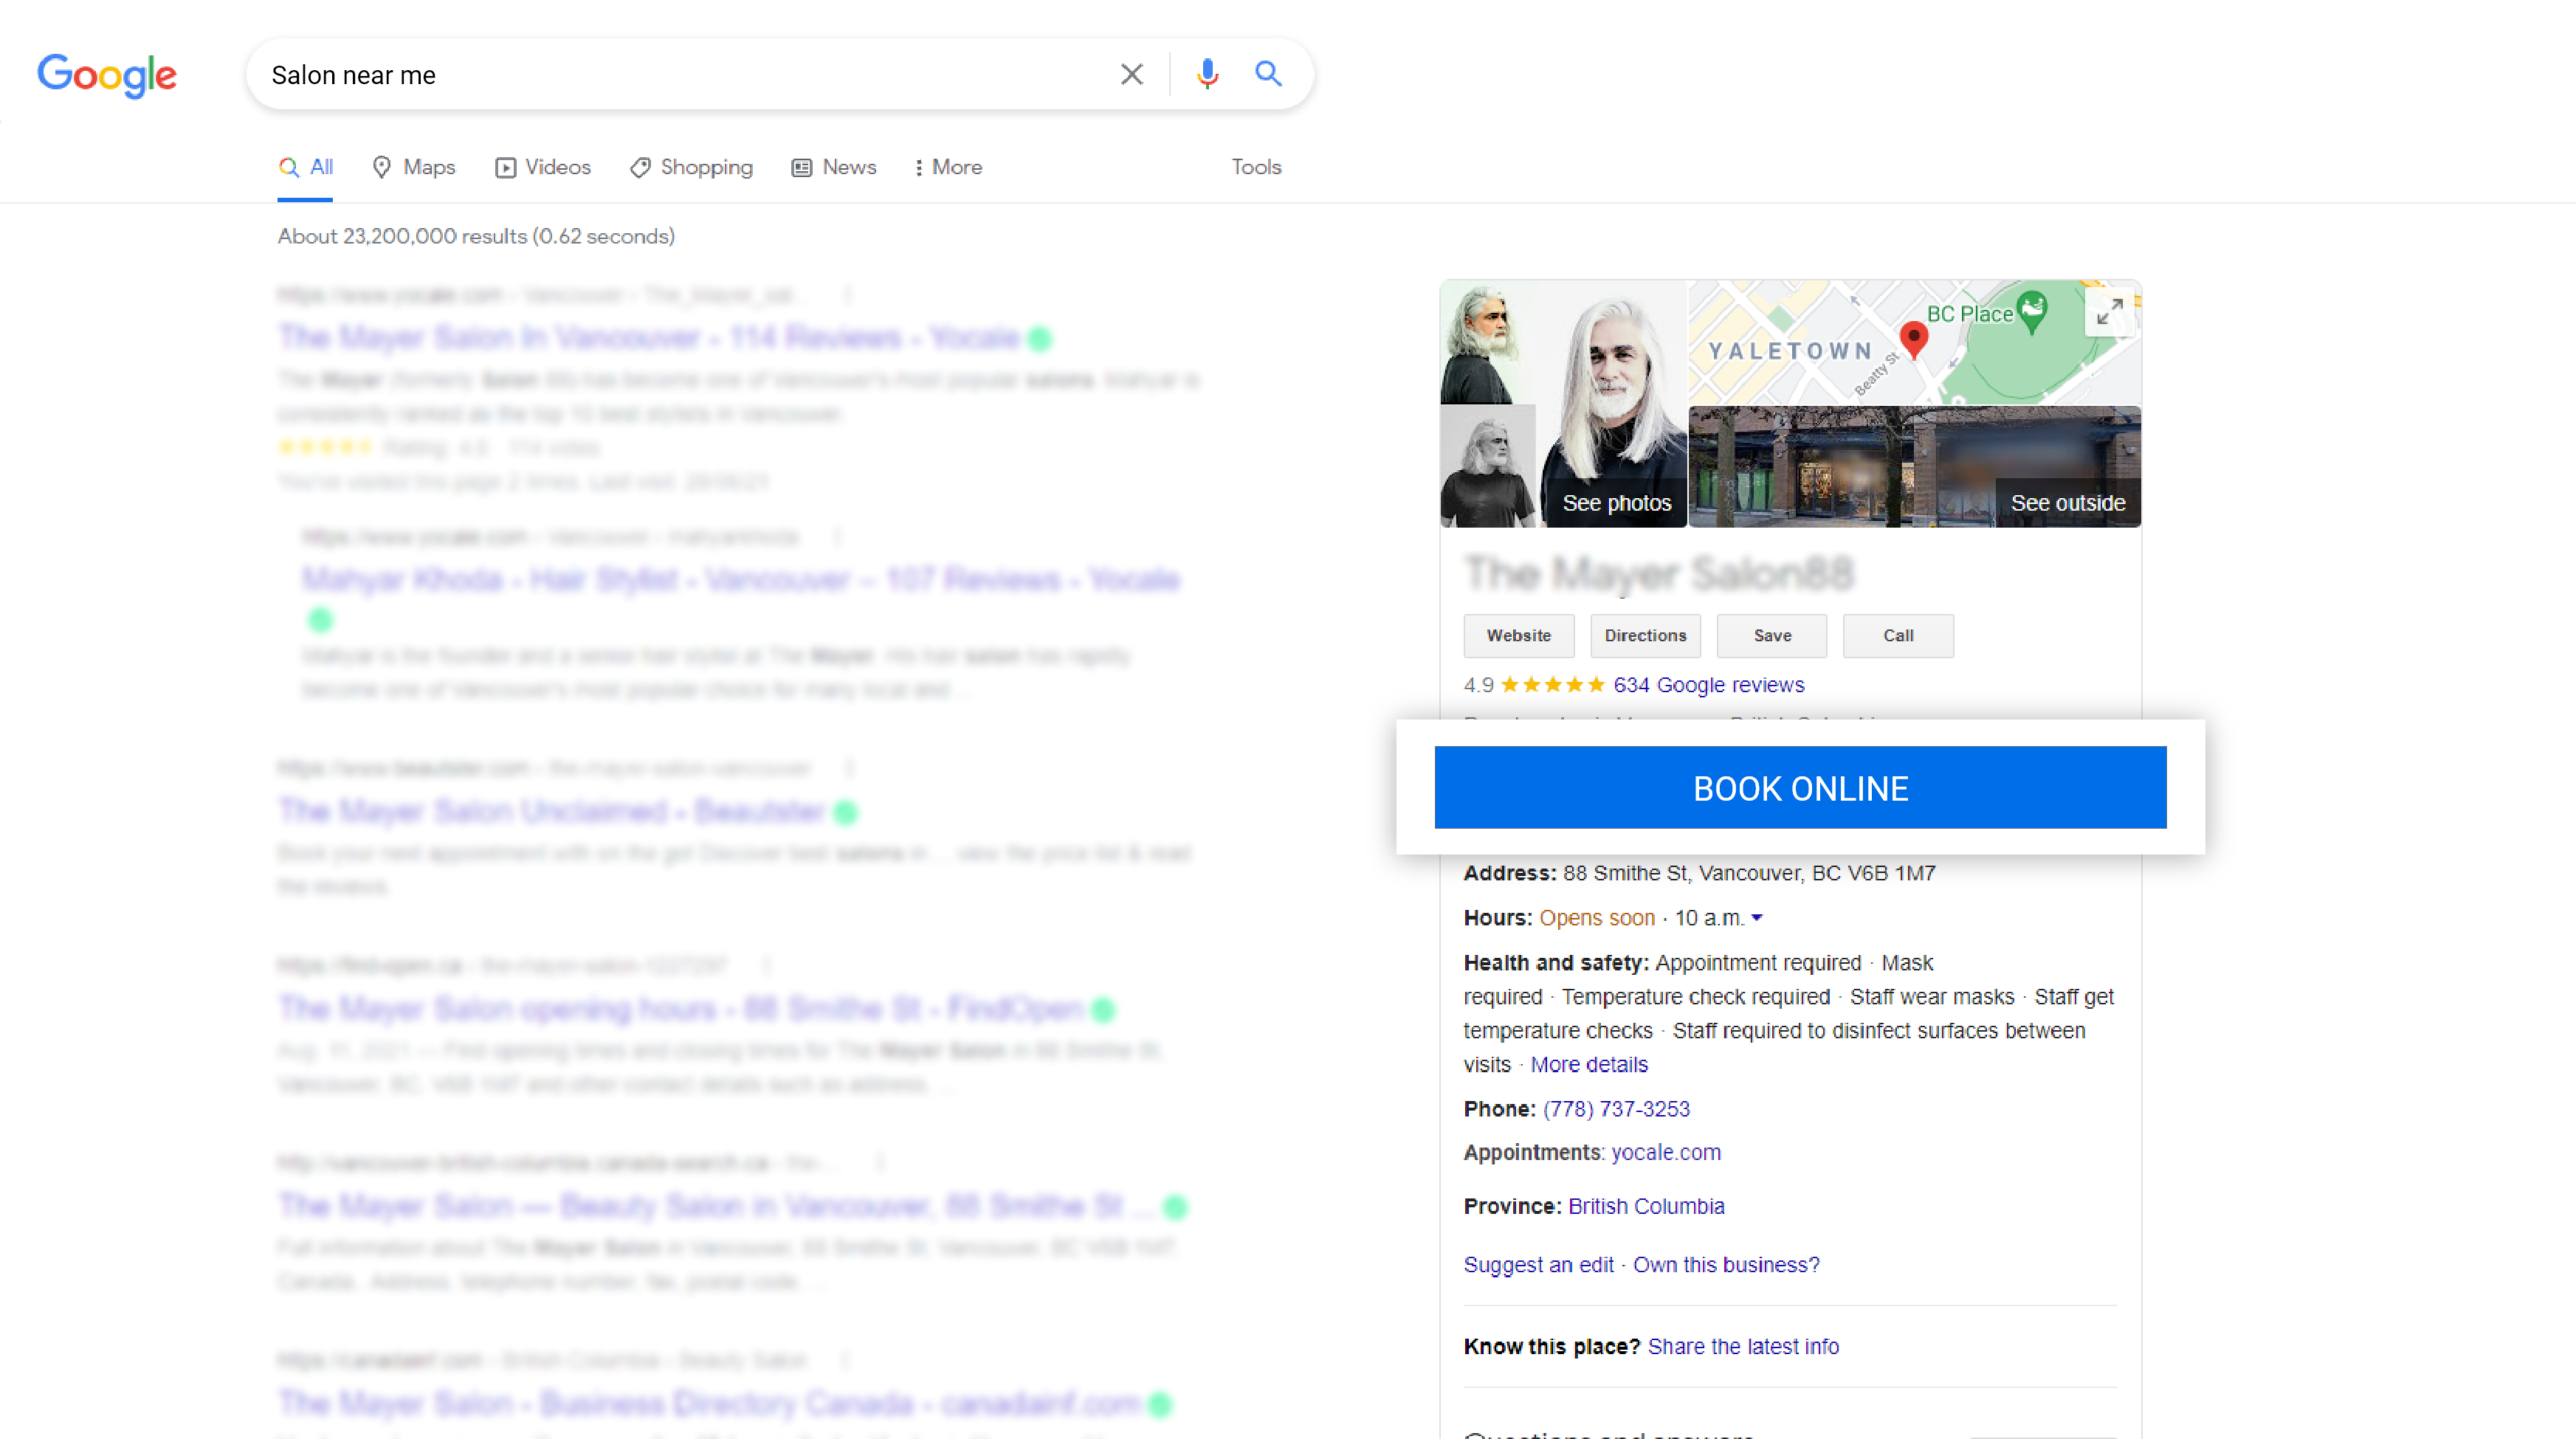Image resolution: width=2576 pixels, height=1439 pixels.
Task: Click Suggest an edit
Action: point(1538,1265)
